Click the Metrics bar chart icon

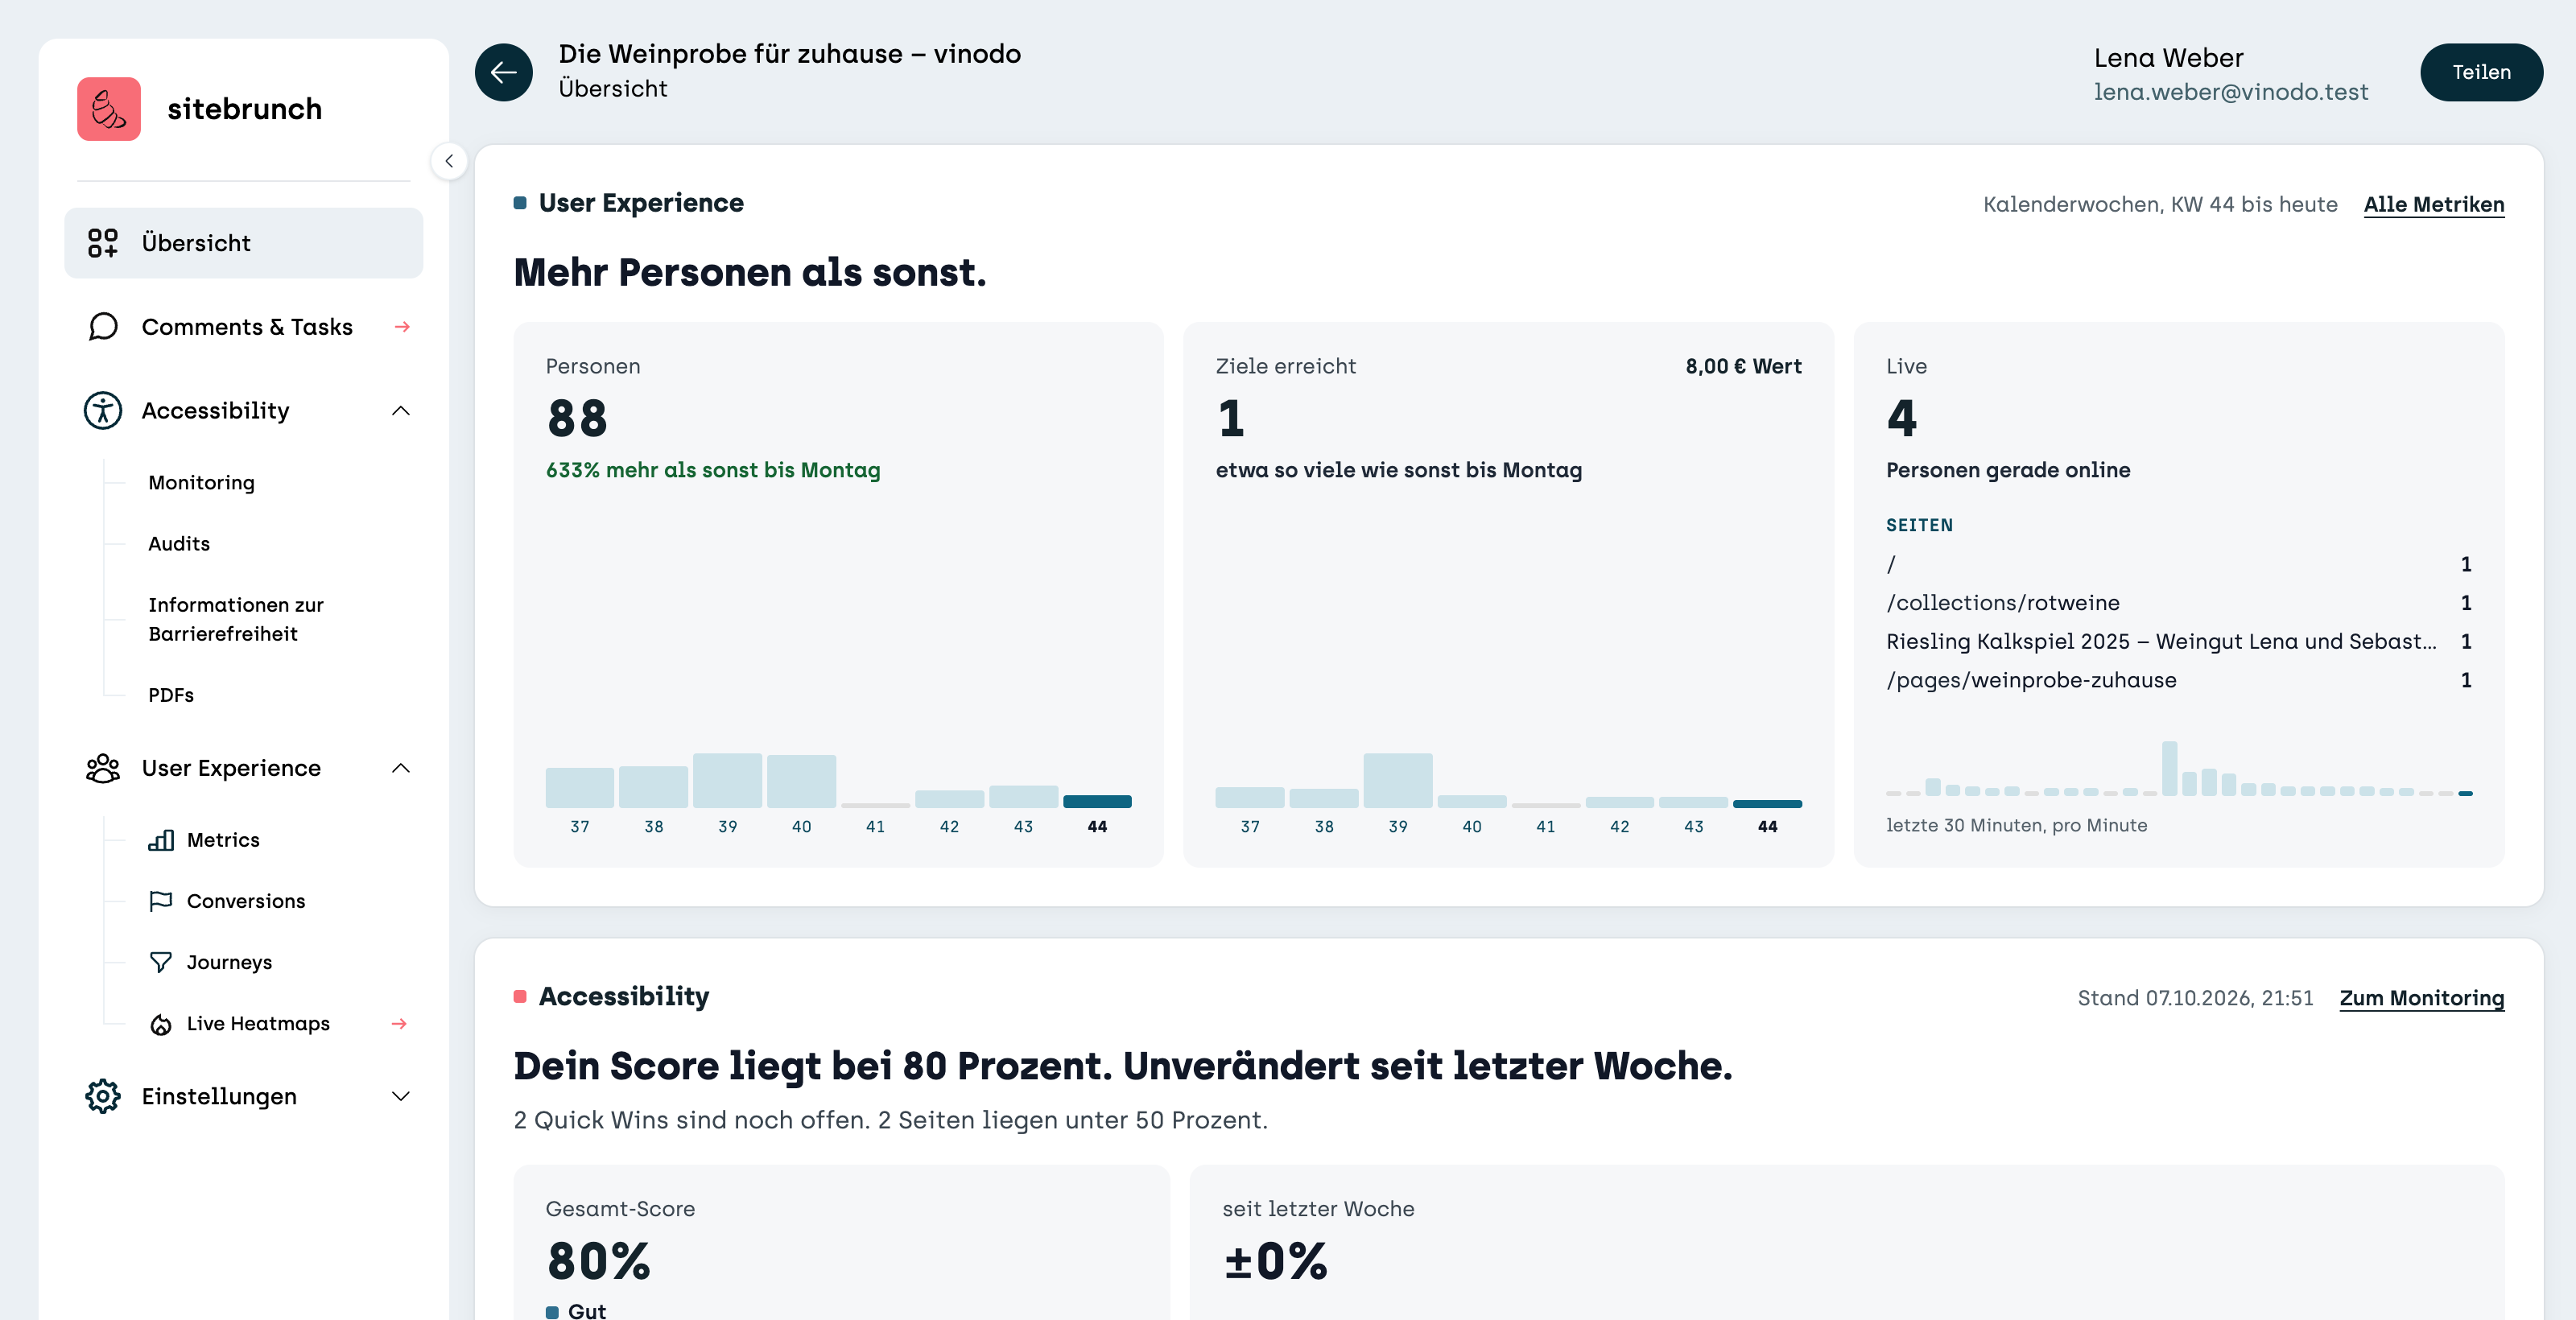coord(161,840)
